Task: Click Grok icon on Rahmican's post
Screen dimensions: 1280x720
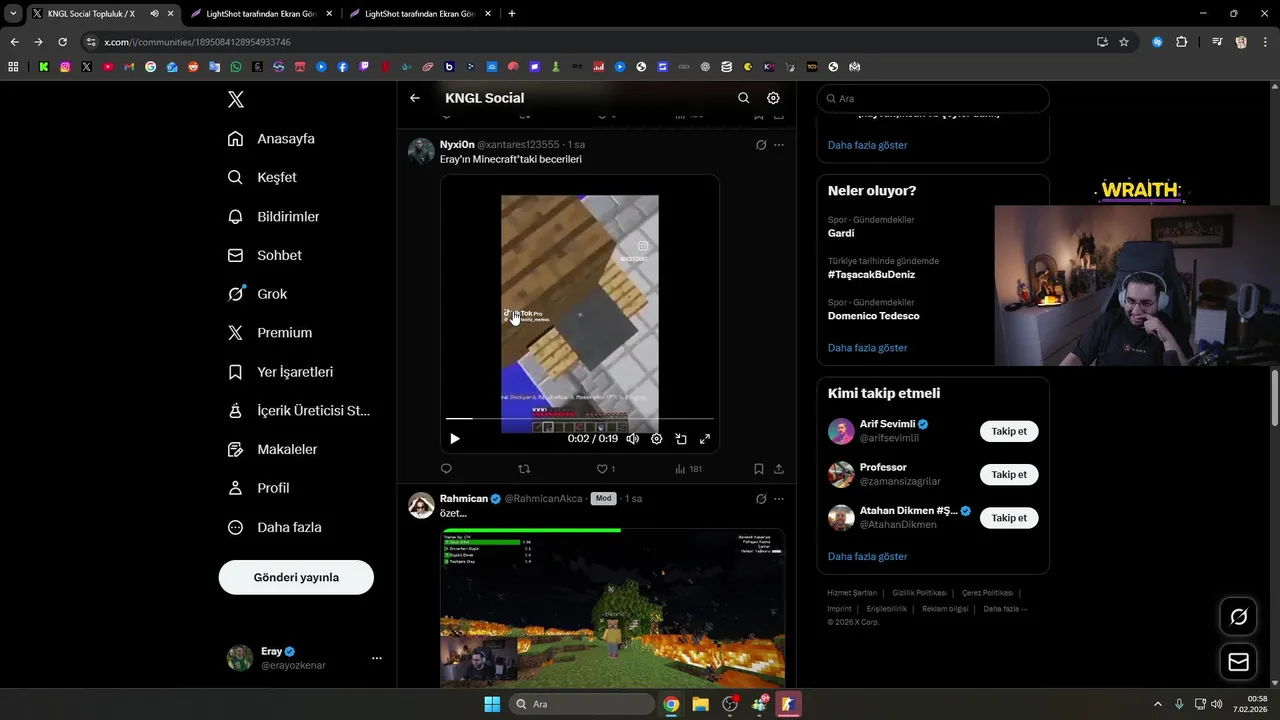Action: 761,498
